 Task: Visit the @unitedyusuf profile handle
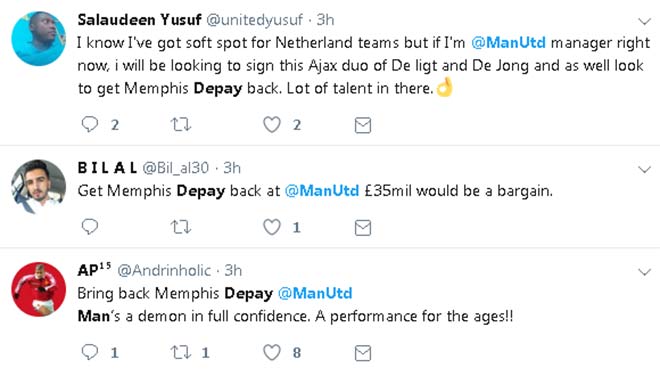(x=254, y=19)
